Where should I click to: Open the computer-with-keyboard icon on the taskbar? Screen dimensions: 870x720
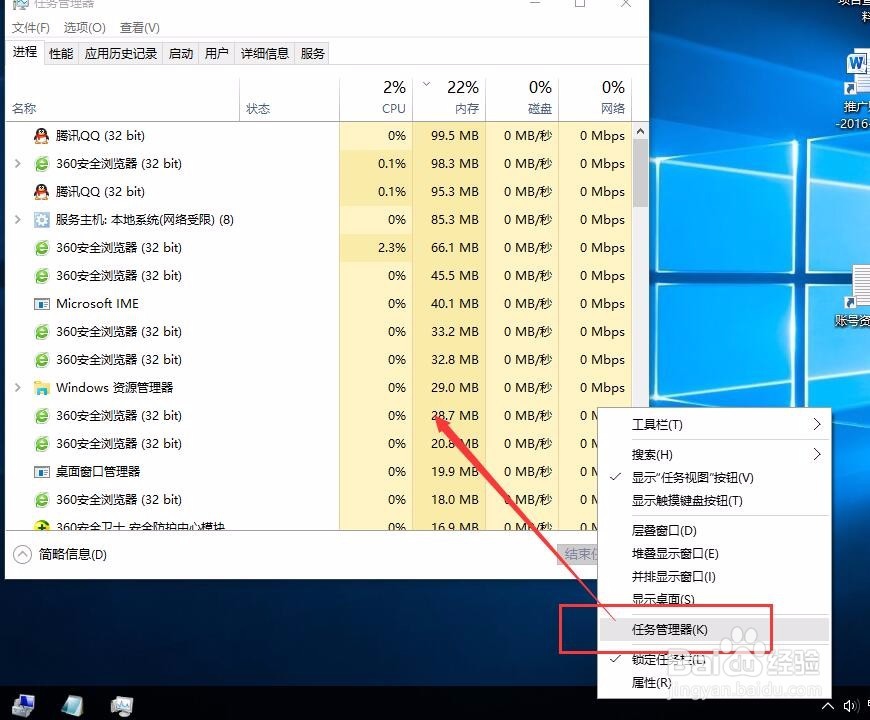coord(23,706)
